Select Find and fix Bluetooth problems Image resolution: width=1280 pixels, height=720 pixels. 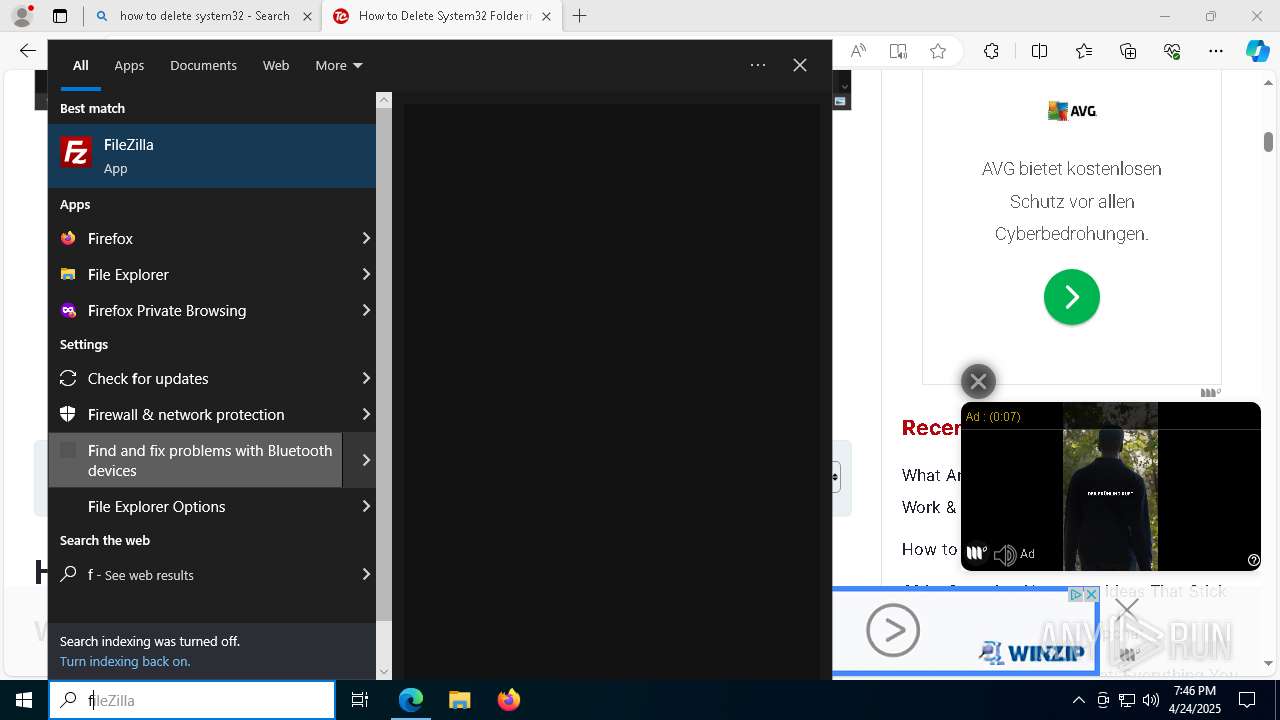click(195, 460)
